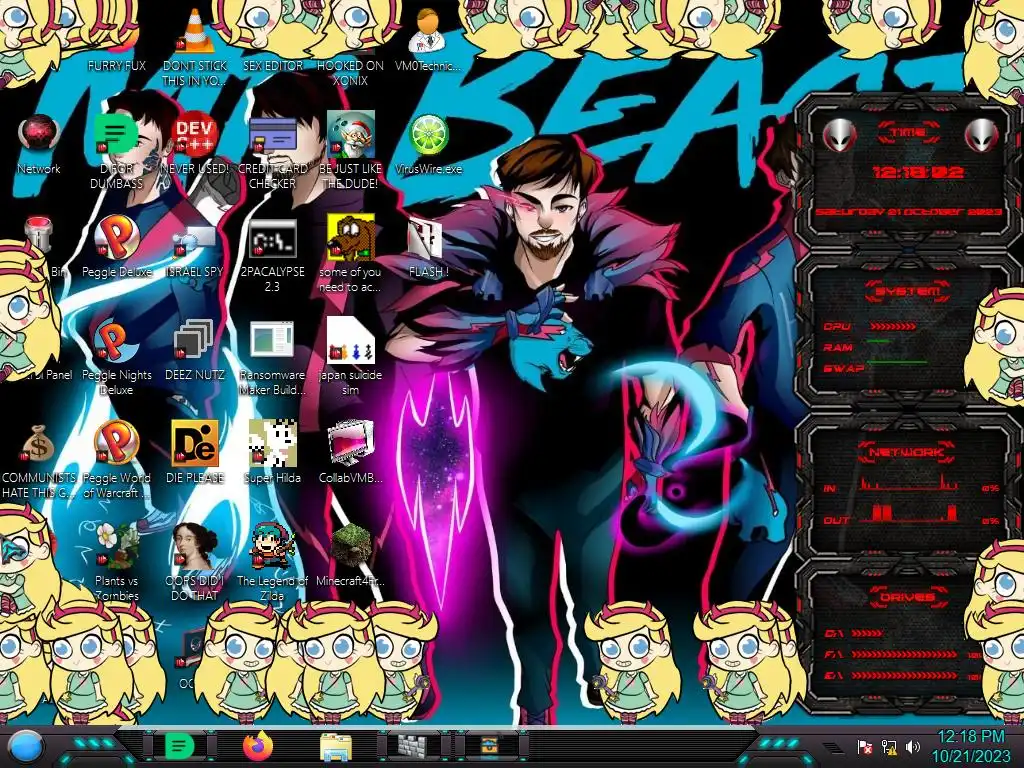Open the VLC cone desktop shortcut
This screenshot has height=768, width=1024.
[195, 31]
